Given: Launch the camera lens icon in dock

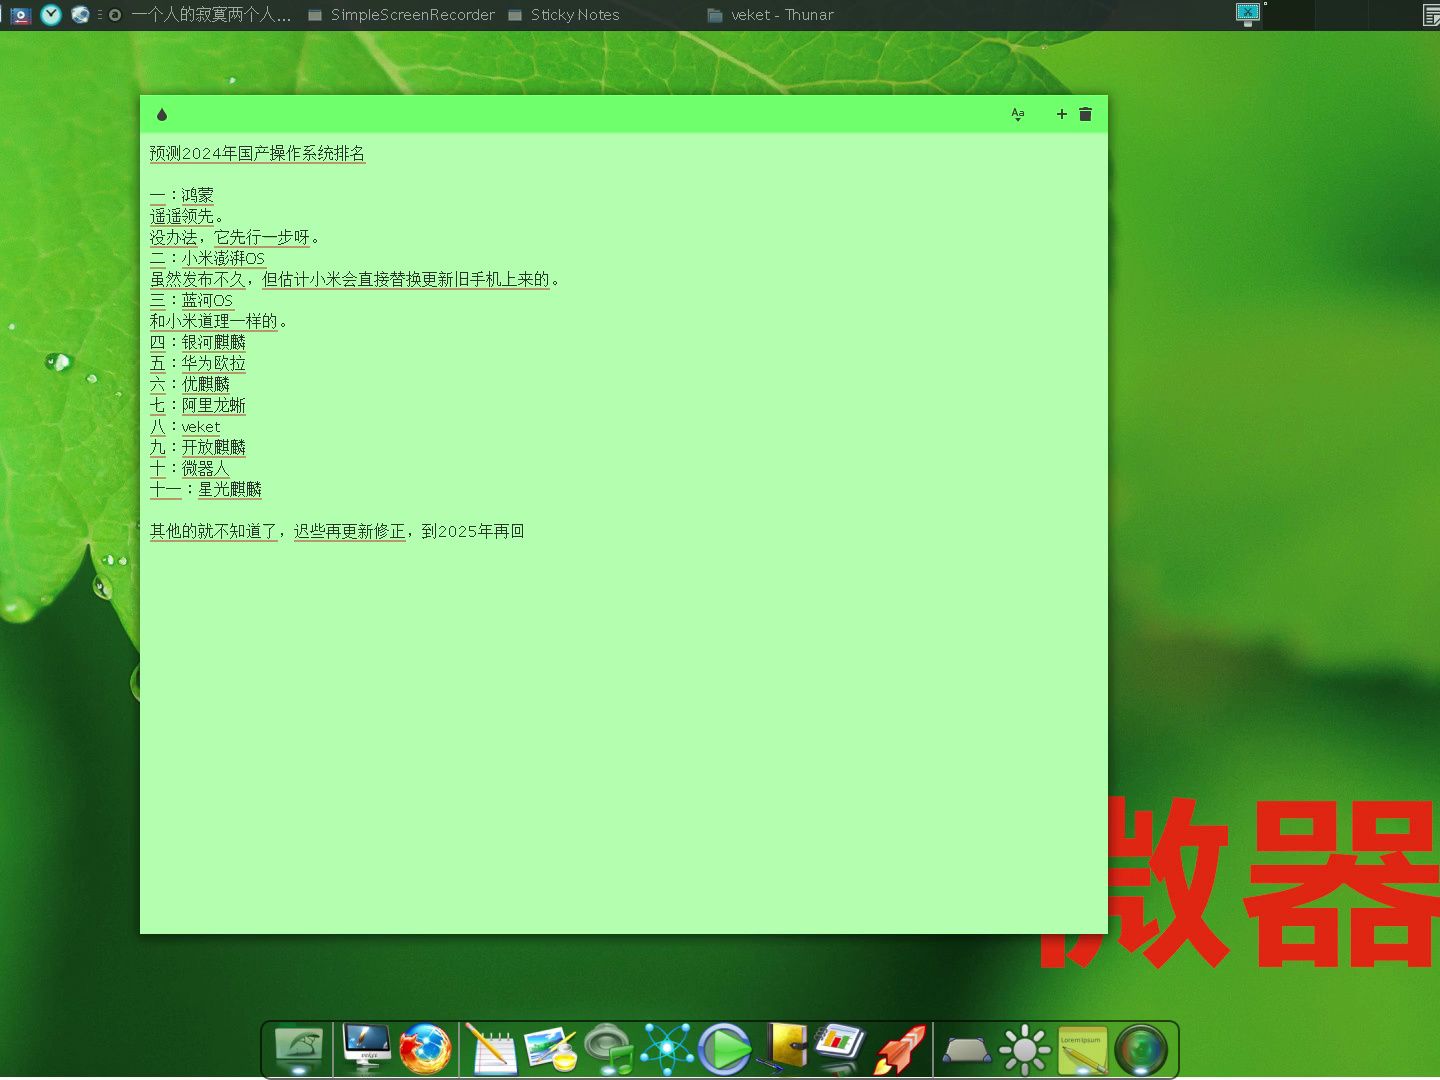Looking at the screenshot, I should (1141, 1050).
